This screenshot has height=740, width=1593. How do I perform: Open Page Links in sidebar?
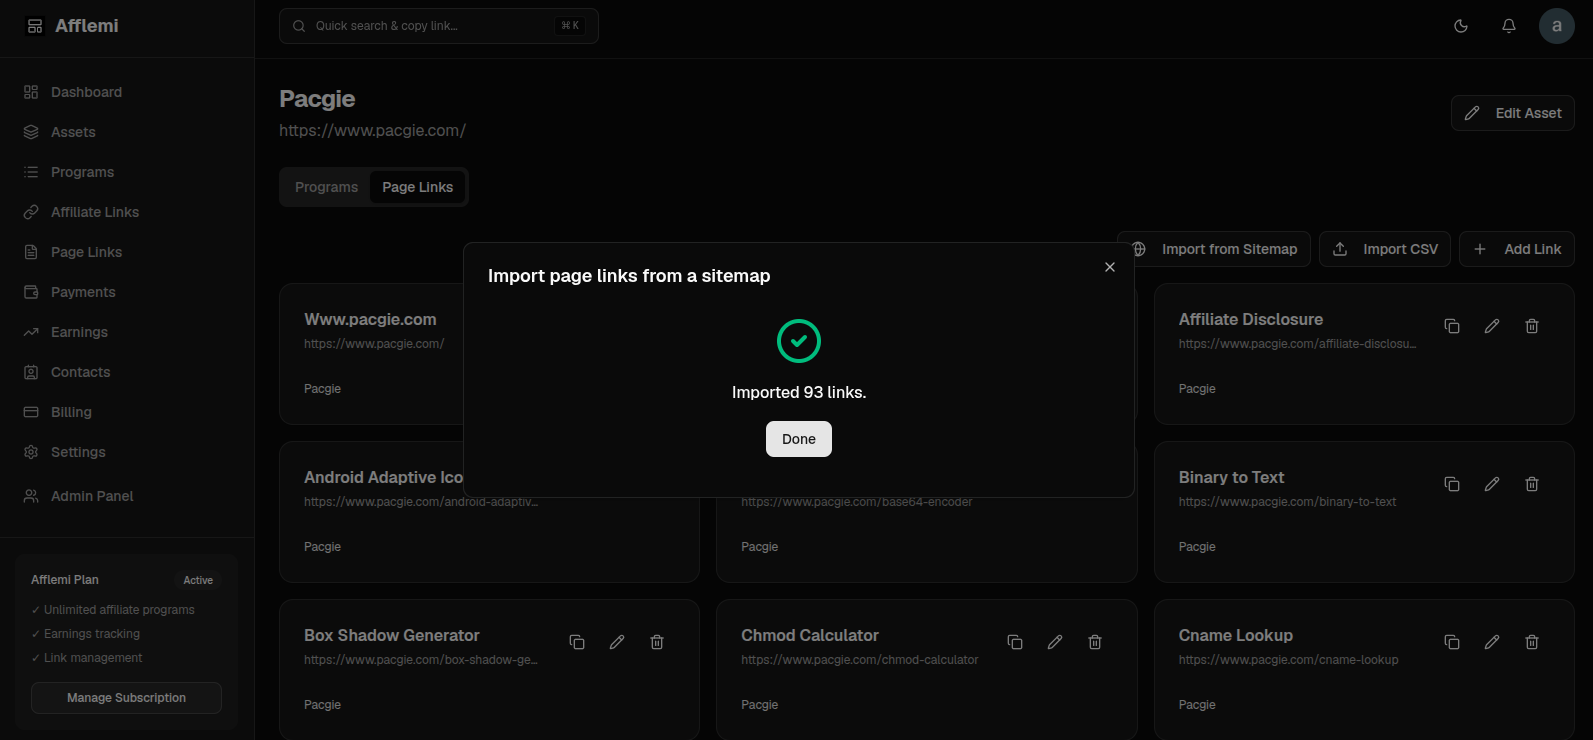[127, 252]
